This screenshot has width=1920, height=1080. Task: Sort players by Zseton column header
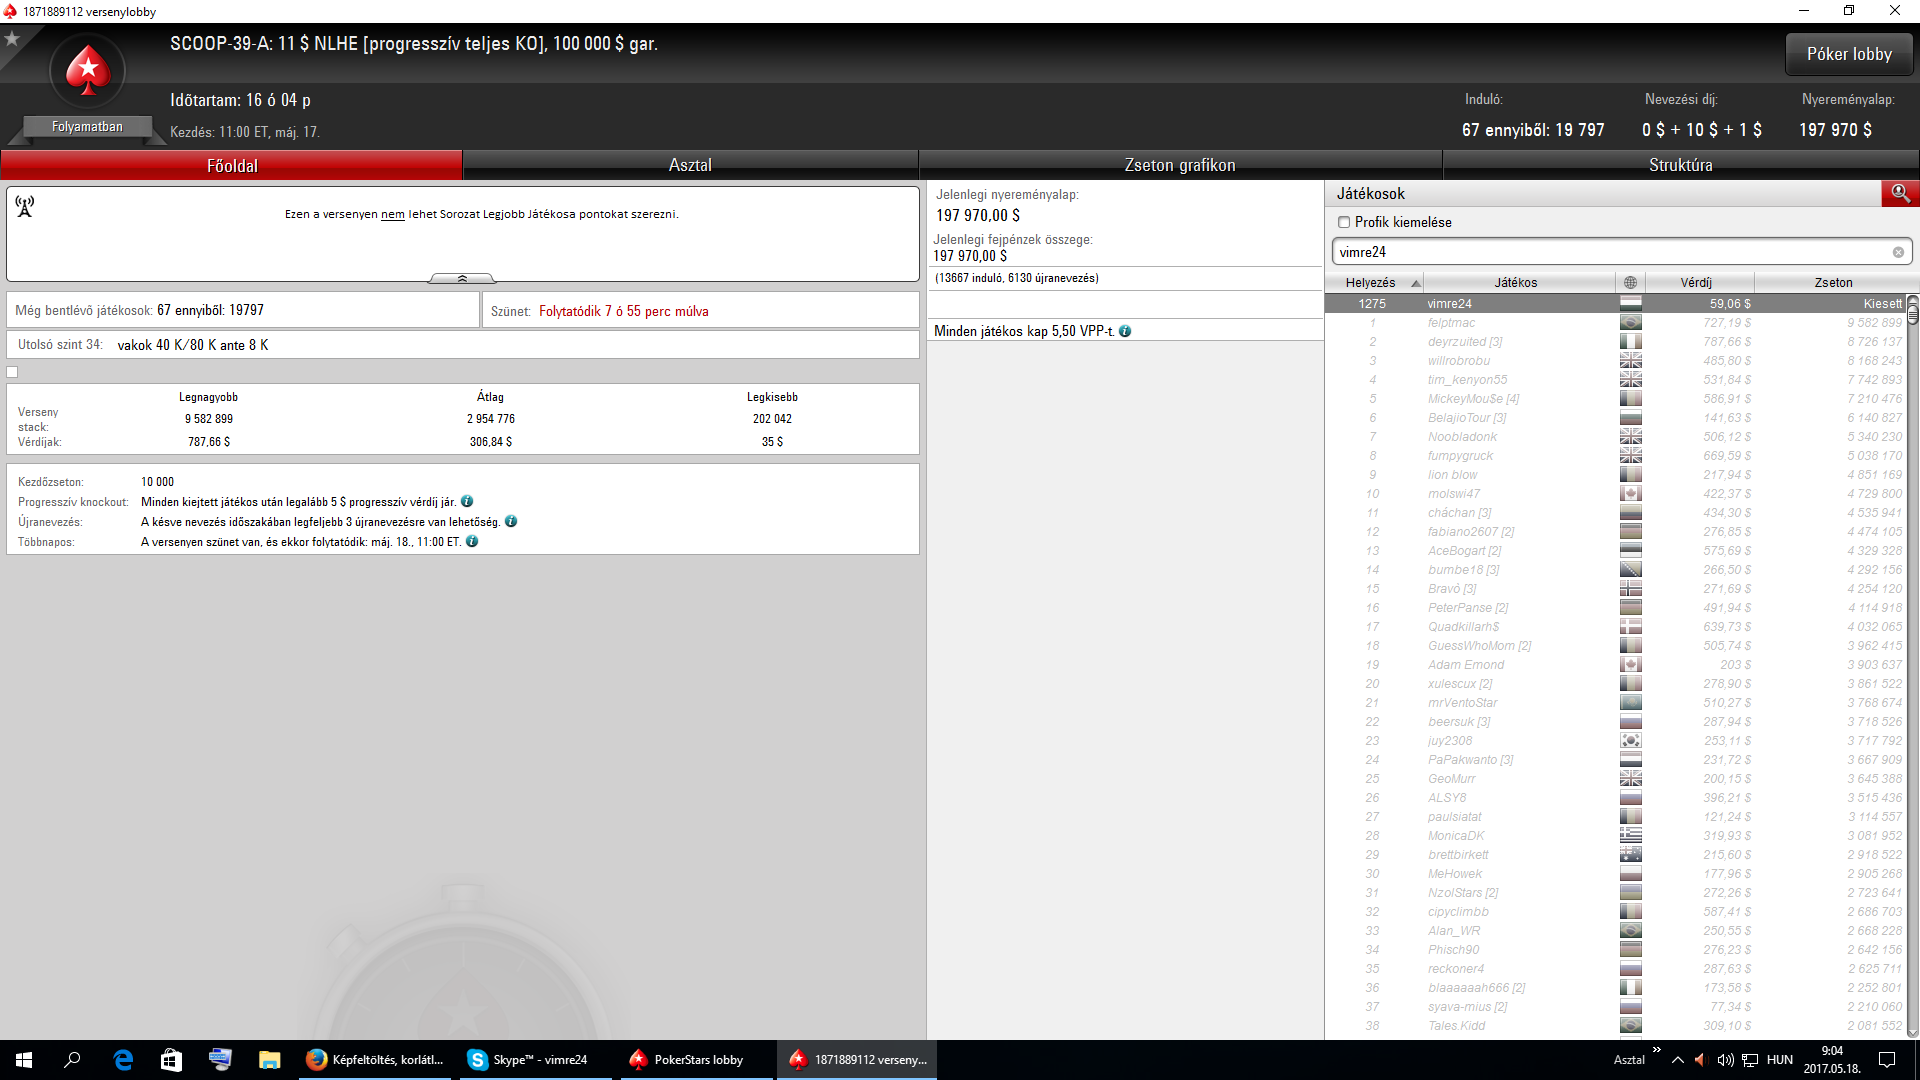(1834, 283)
